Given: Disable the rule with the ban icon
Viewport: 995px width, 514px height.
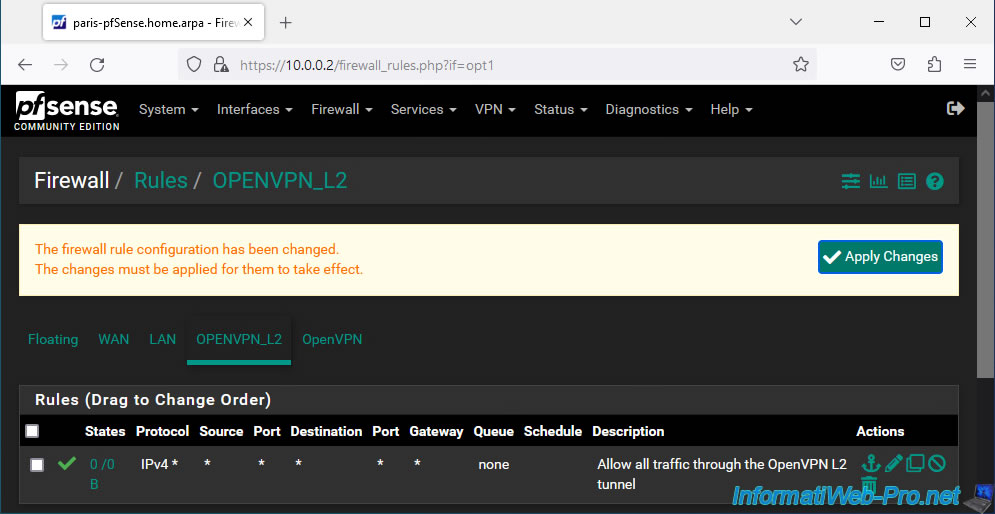Looking at the screenshot, I should click(x=937, y=463).
